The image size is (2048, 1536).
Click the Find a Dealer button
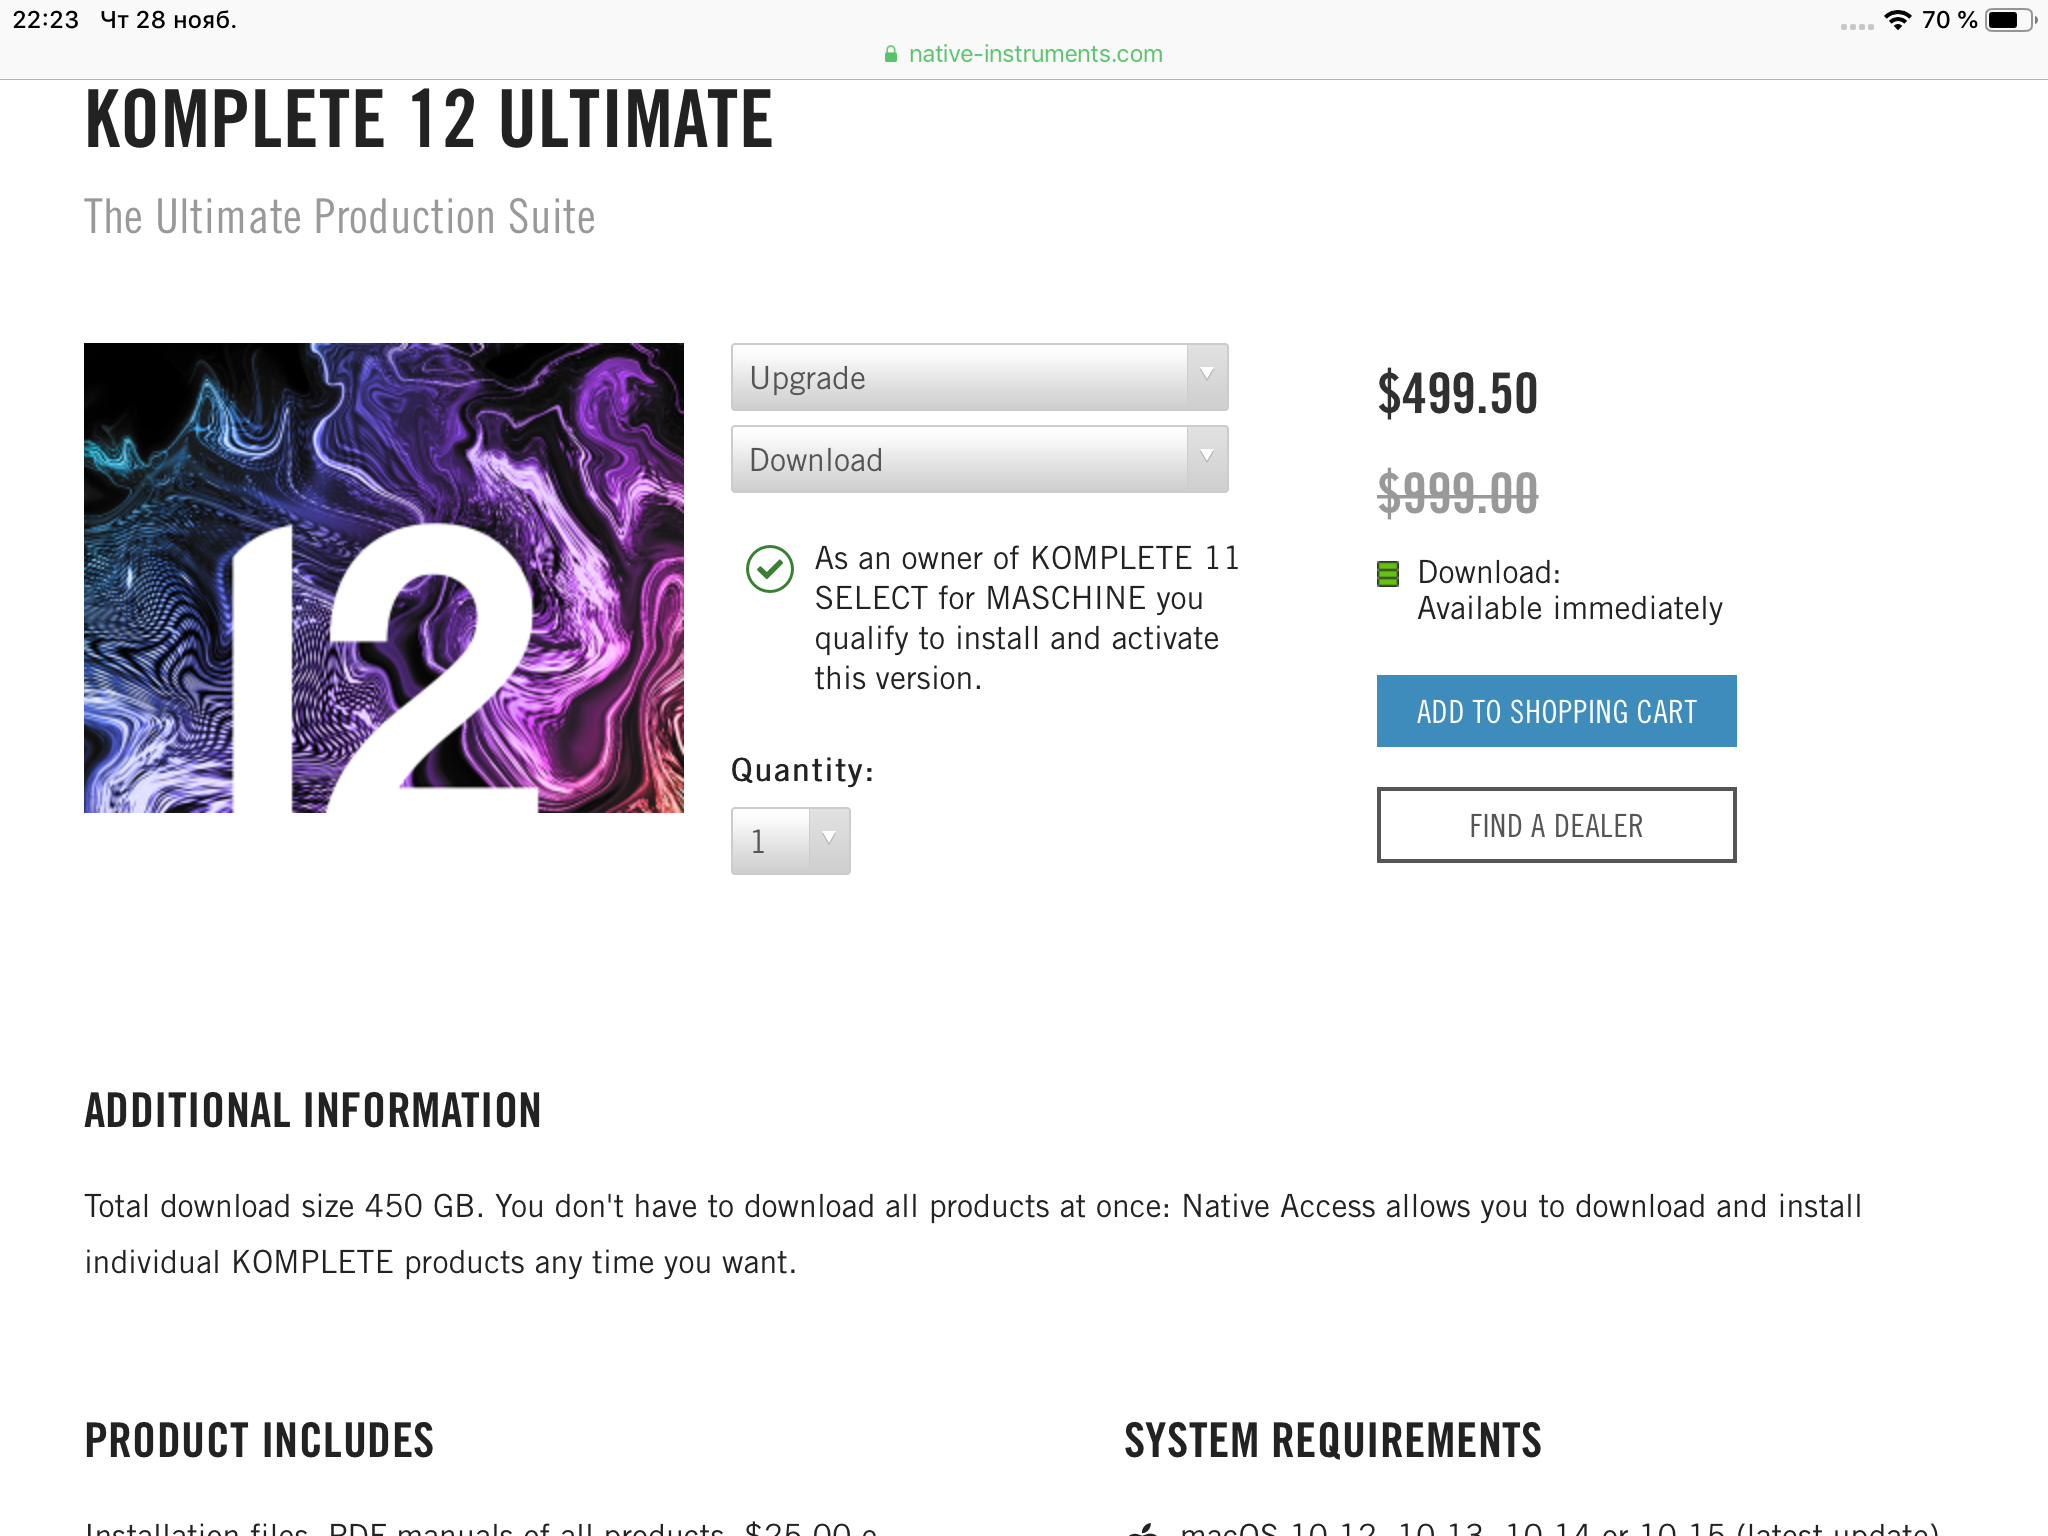[x=1556, y=825]
